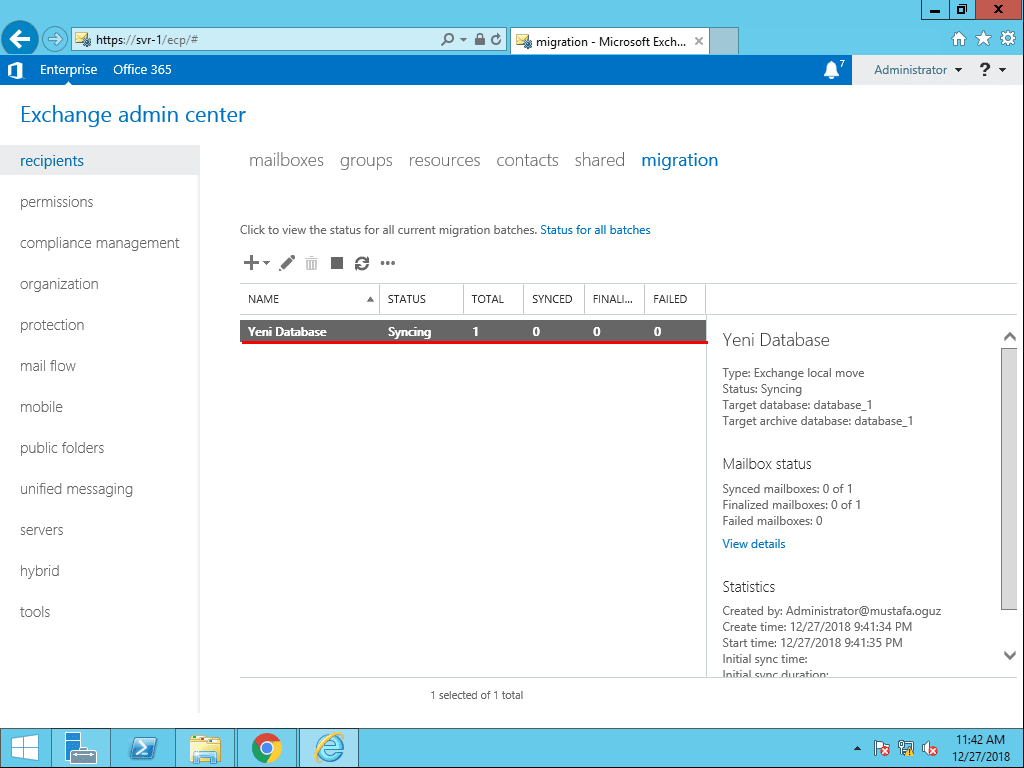1024x768 pixels.
Task: Open mail flow in left navigation
Action: (48, 366)
